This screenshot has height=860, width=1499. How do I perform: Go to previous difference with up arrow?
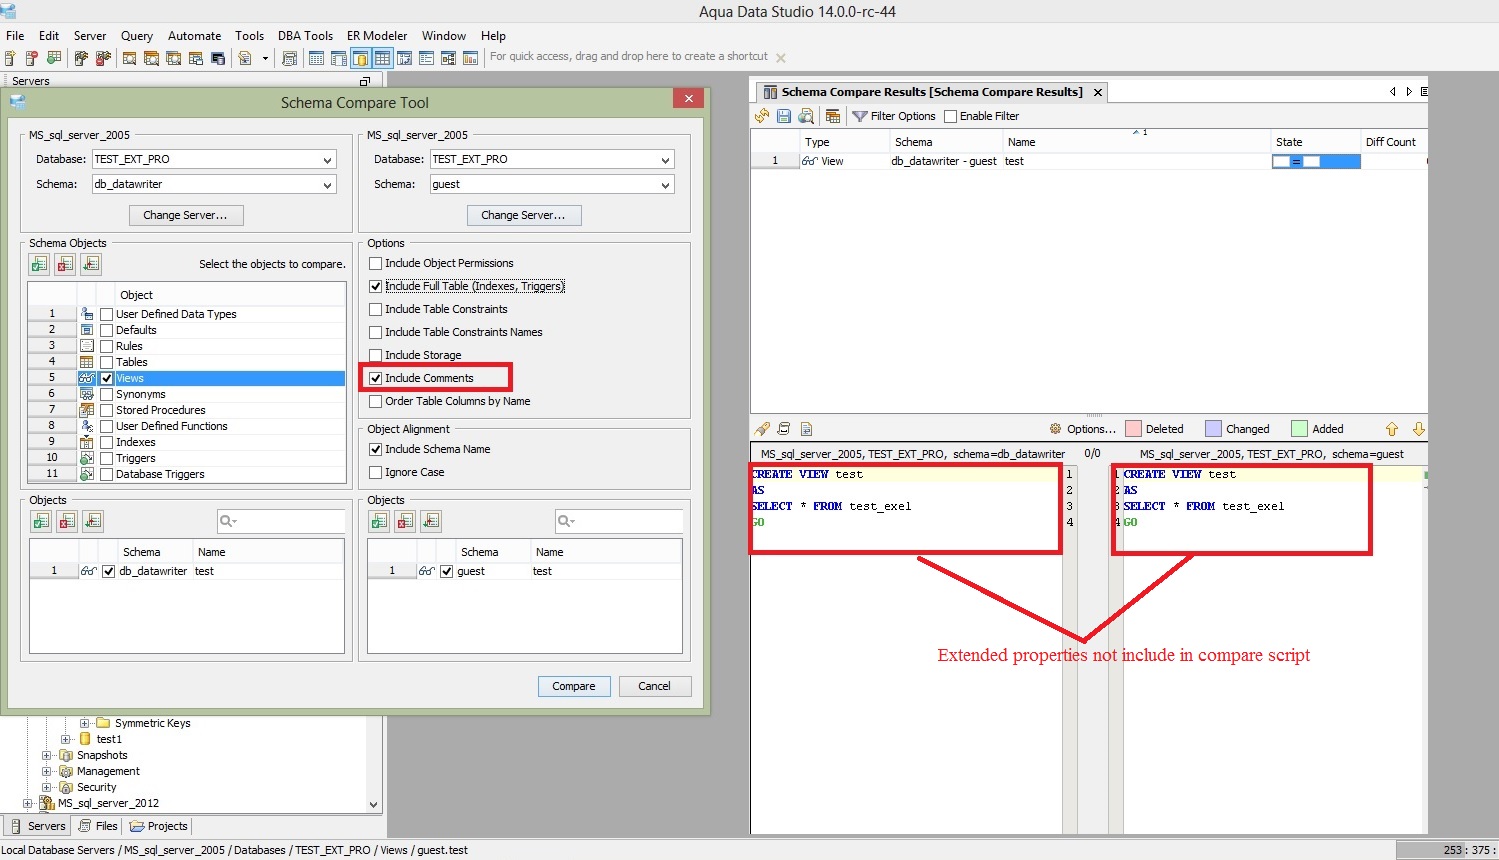[x=1392, y=429]
